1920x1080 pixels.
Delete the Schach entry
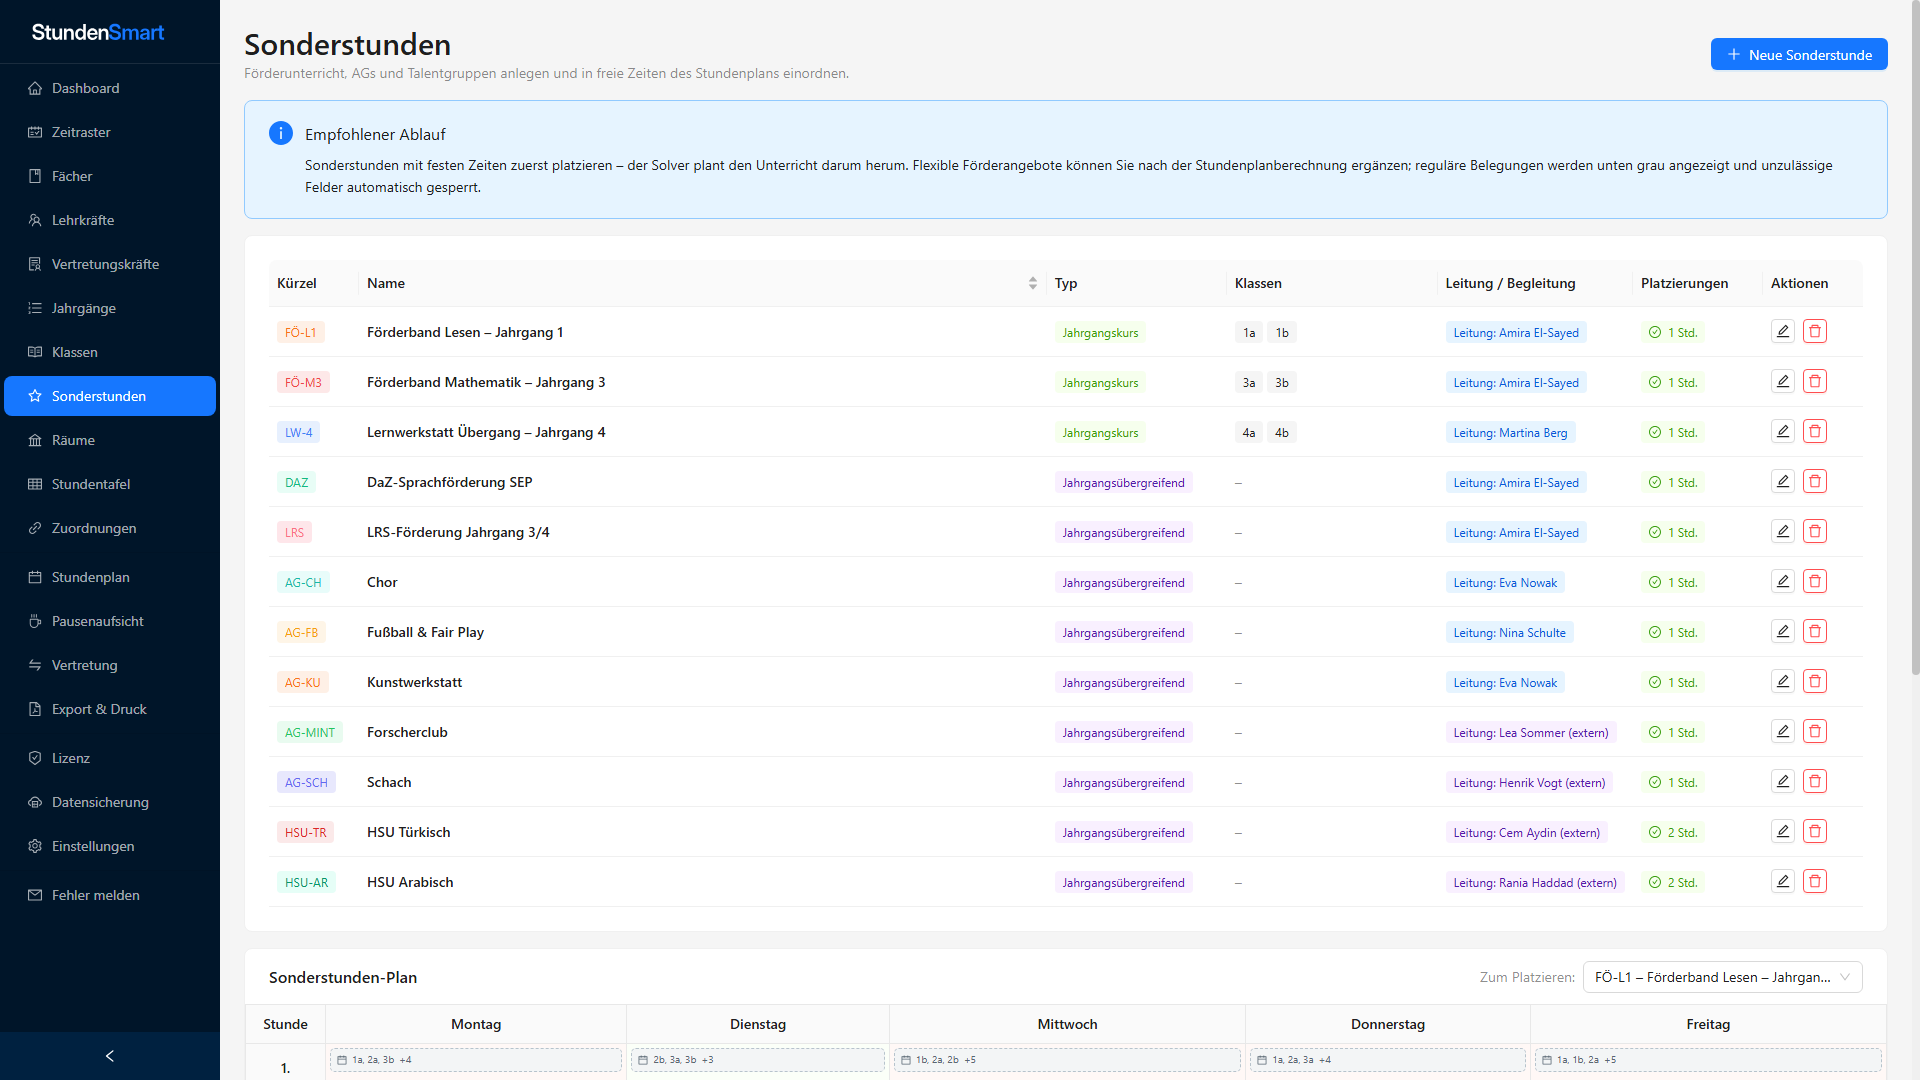[1815, 781]
